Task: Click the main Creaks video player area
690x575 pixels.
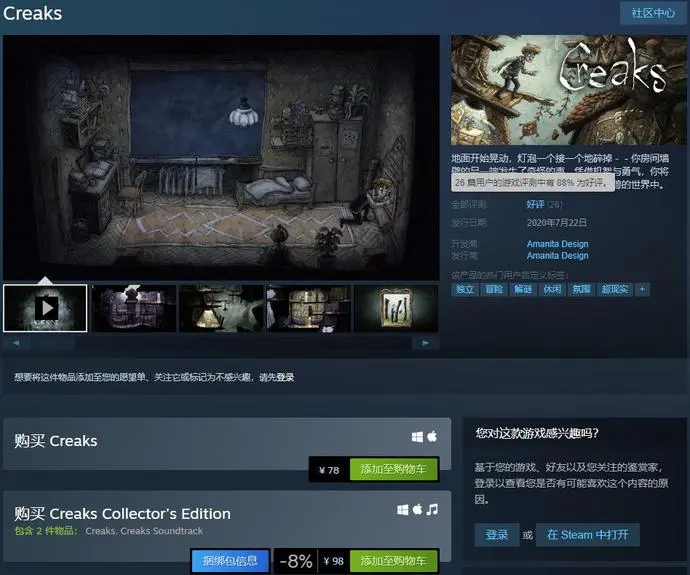Action: (x=221, y=157)
